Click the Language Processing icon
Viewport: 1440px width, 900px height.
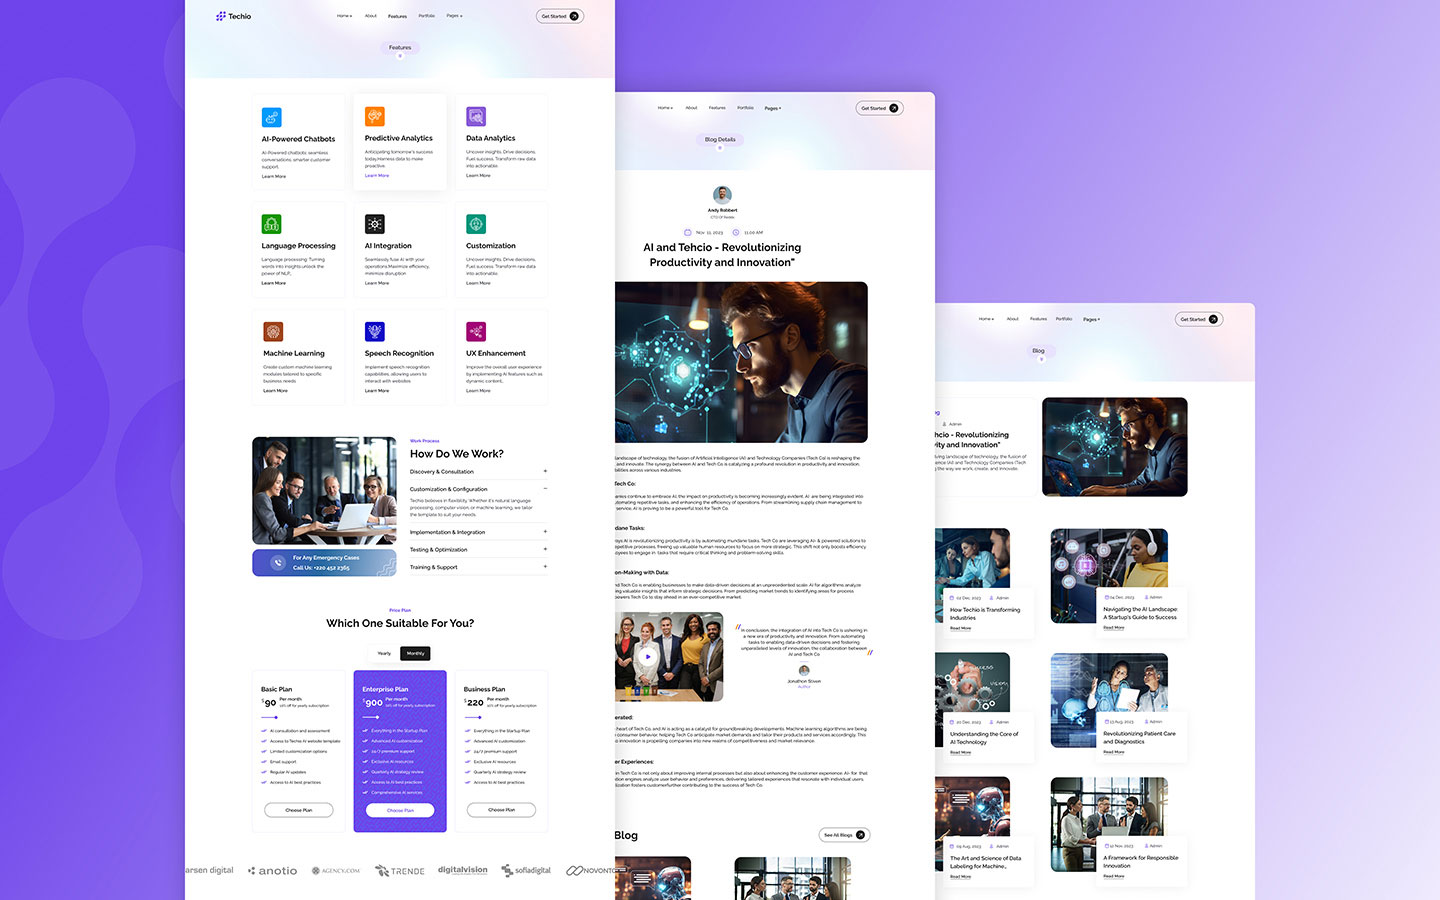270,224
